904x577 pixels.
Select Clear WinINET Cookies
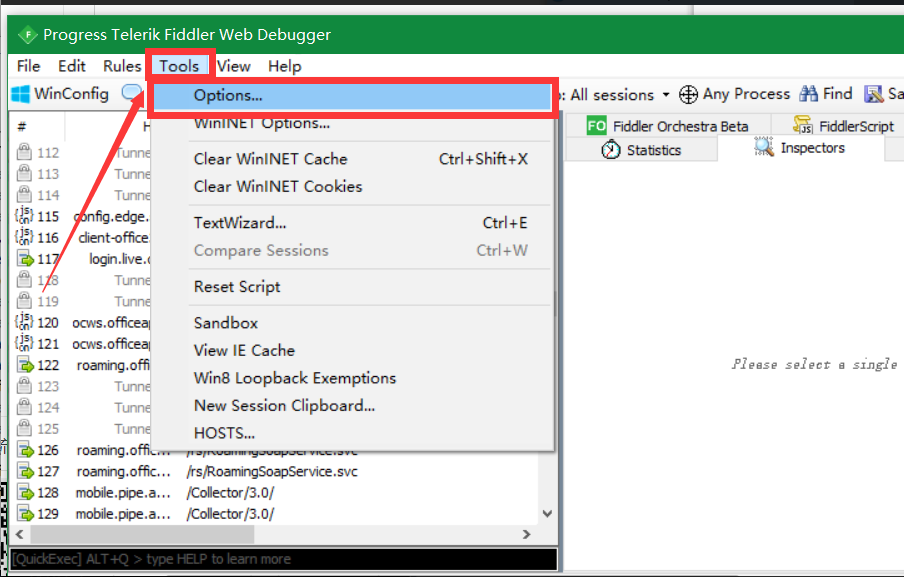(352, 187)
